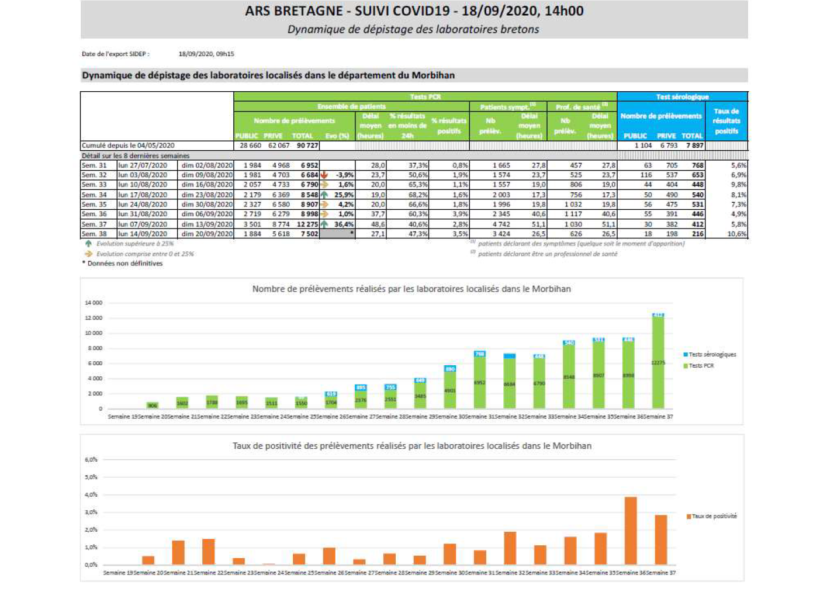Click the '-3,9%' evolution value
Viewport: 820px width, 592px height.
pos(345,175)
